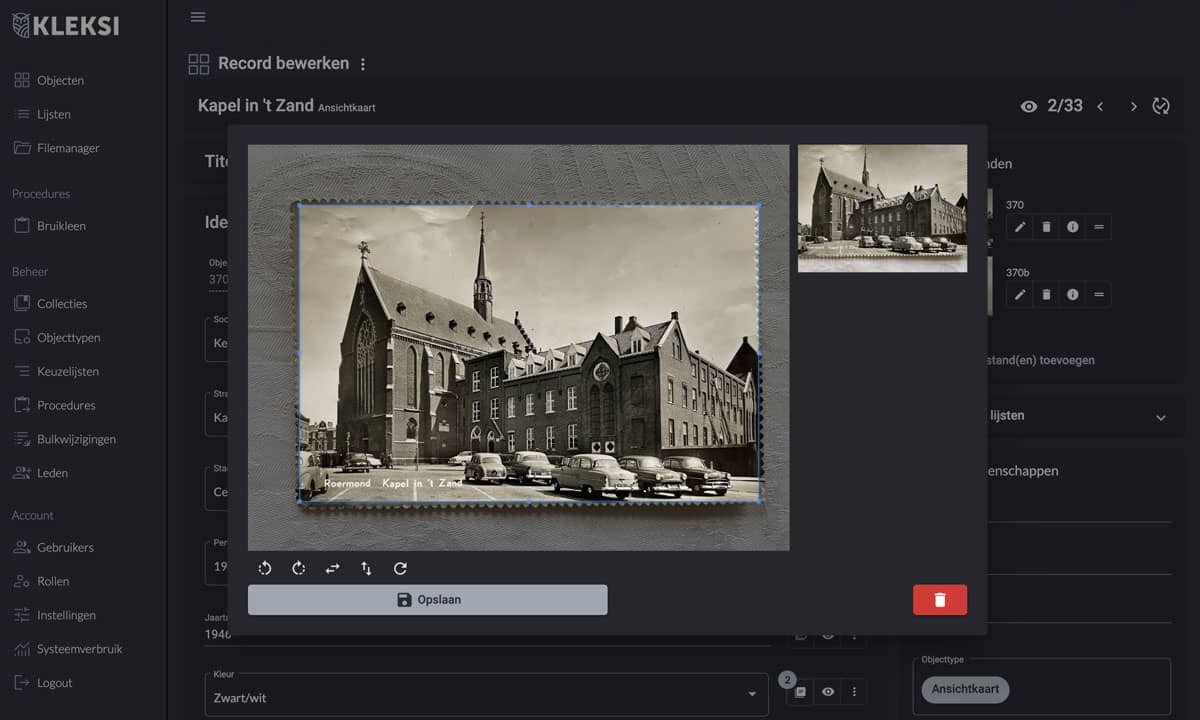The width and height of the screenshot is (1200, 720).
Task: Click the red delete trash button
Action: point(939,600)
